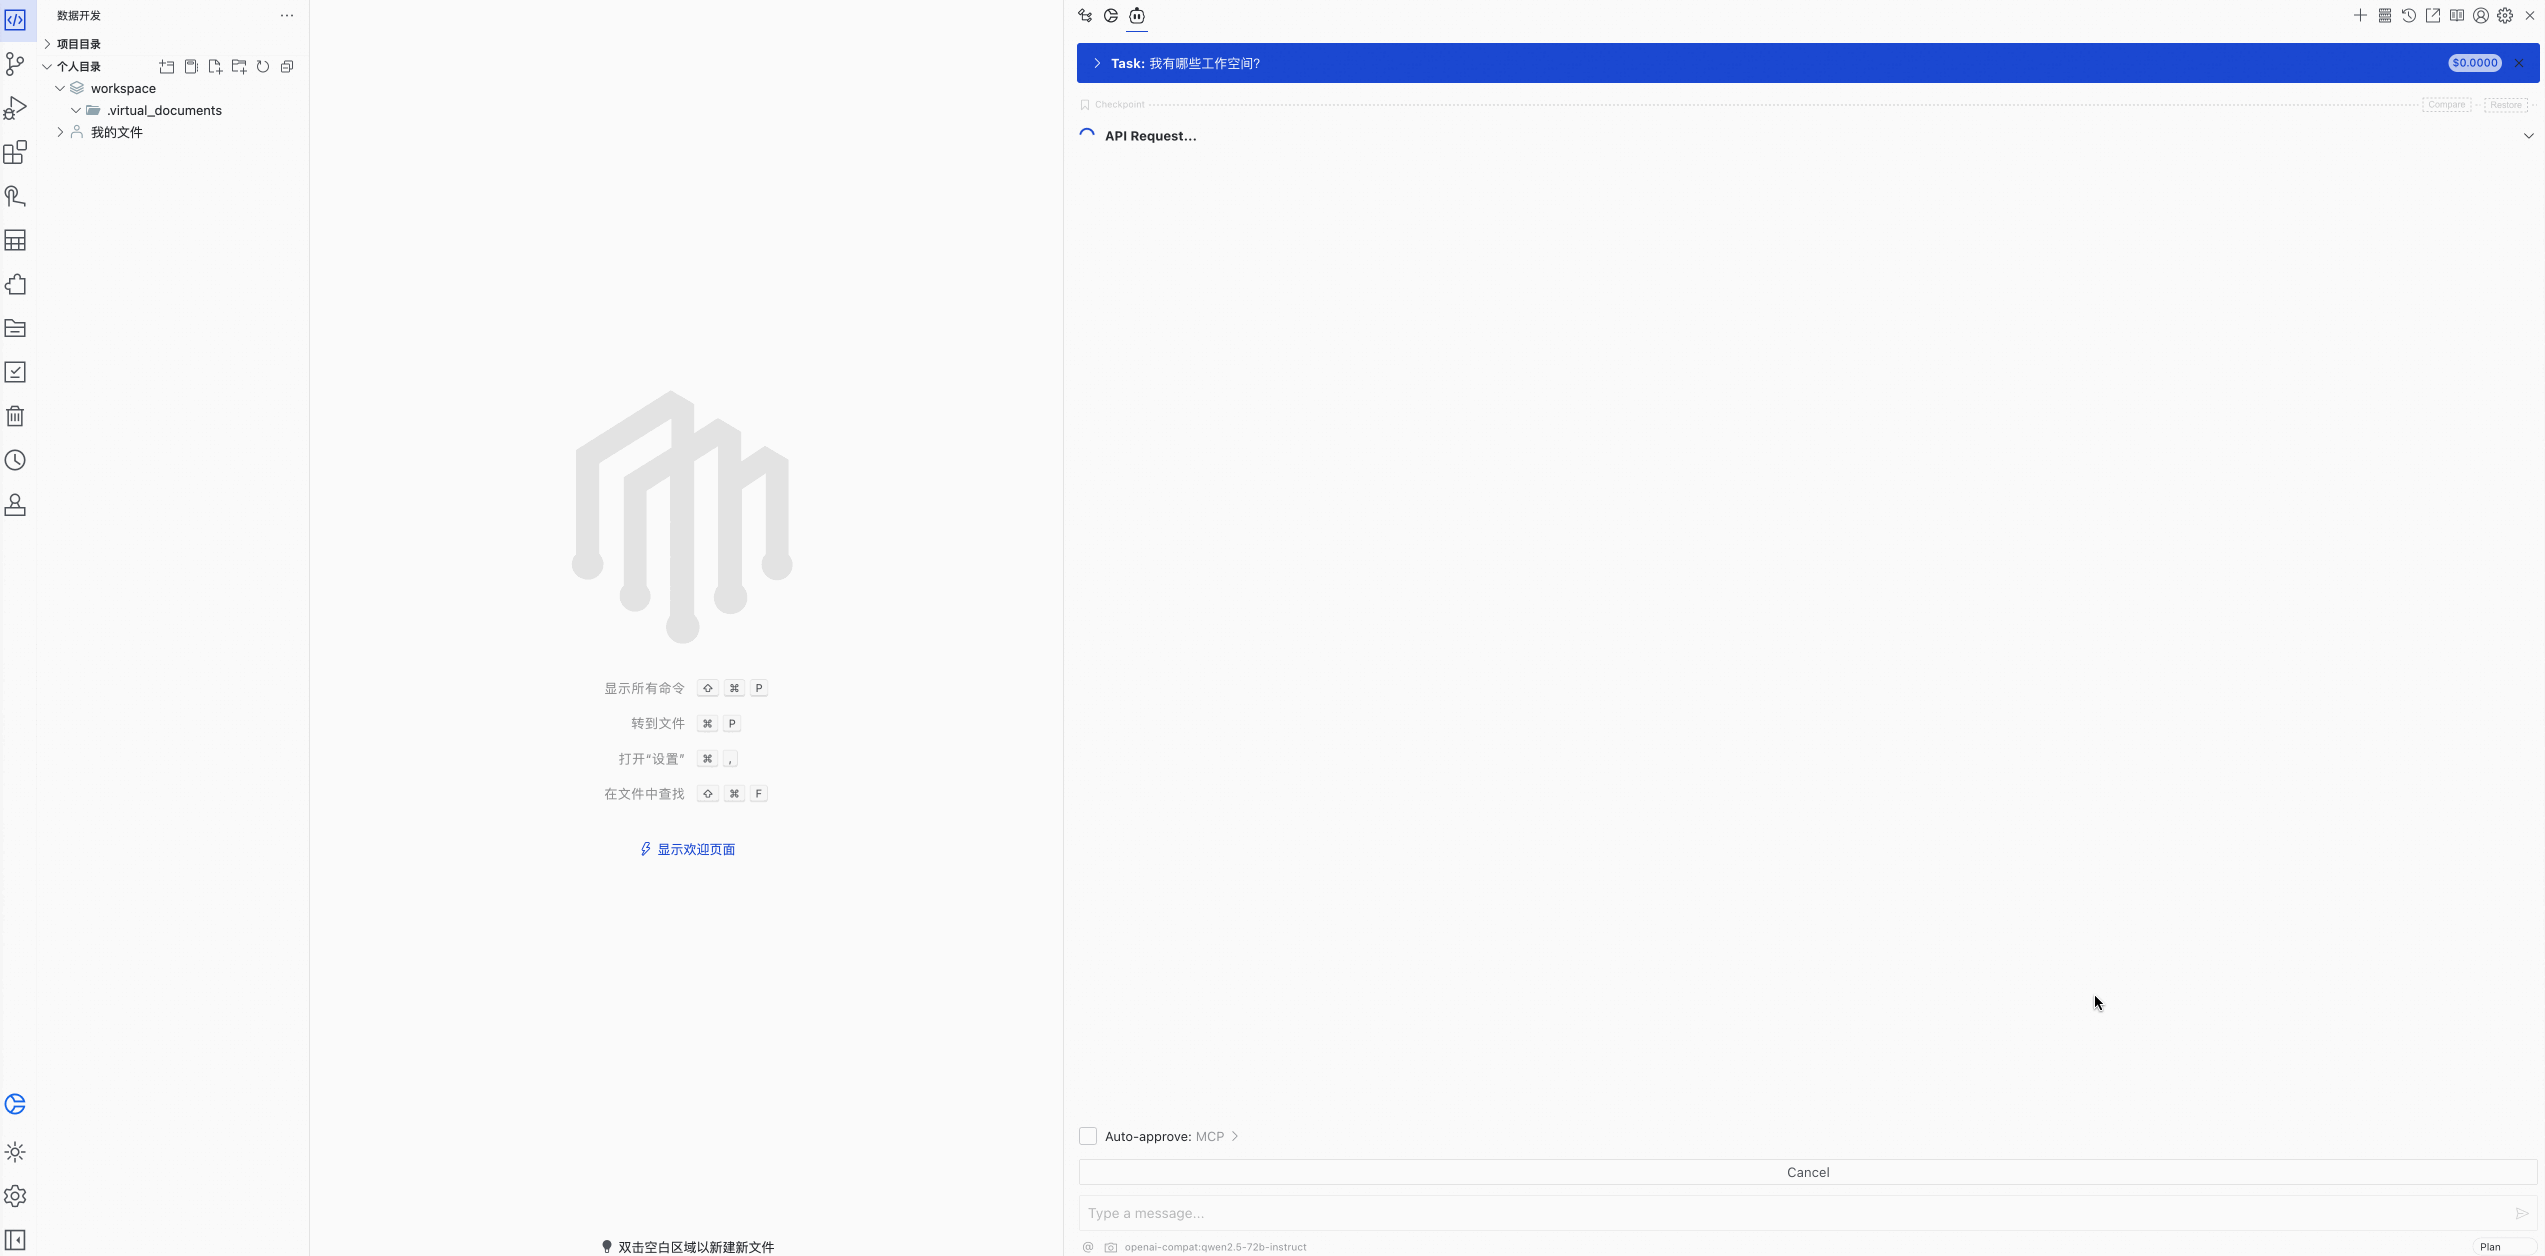This screenshot has height=1256, width=2545.
Task: Expand the API Request details chevron
Action: (2528, 136)
